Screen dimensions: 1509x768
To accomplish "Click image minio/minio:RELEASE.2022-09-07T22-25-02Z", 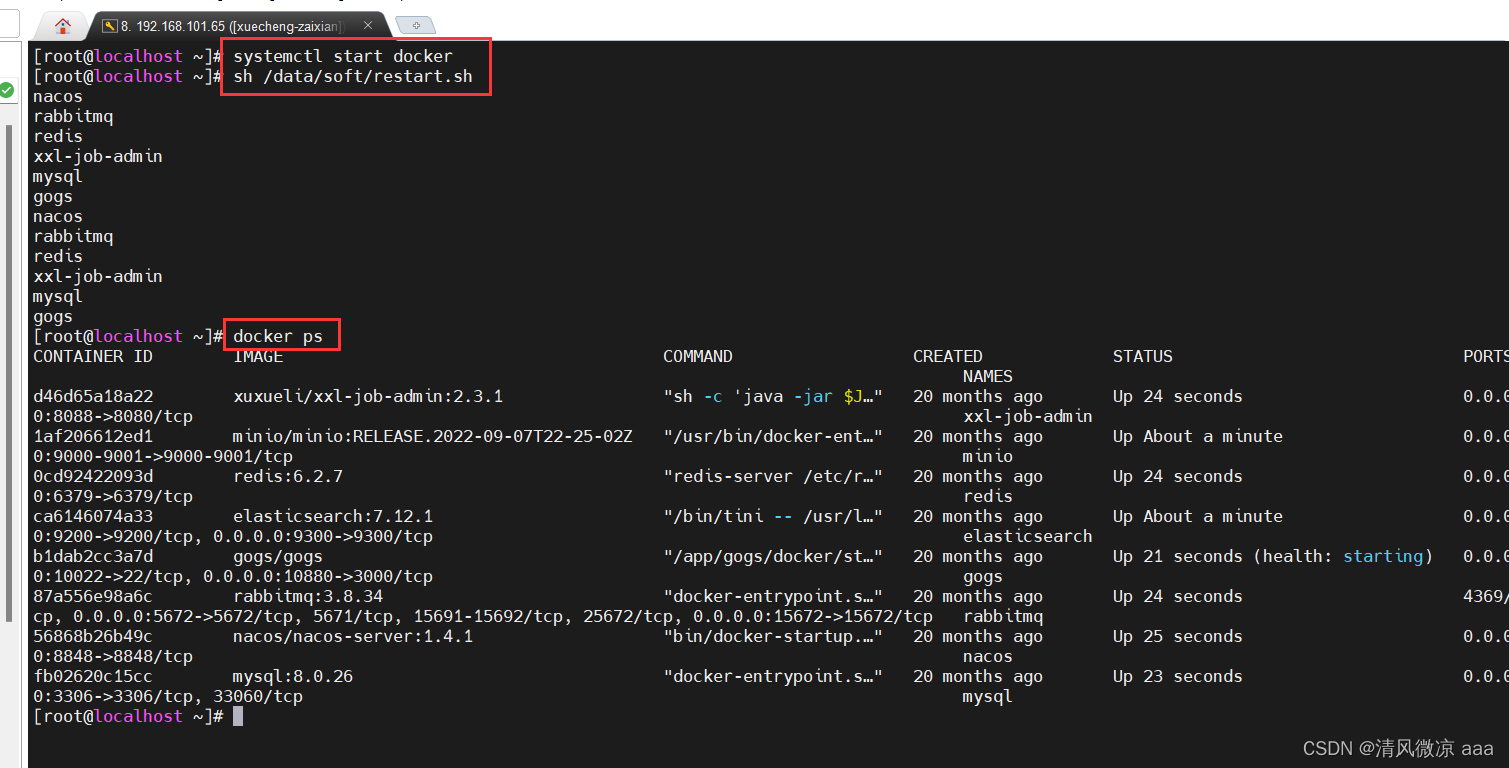I will [433, 436].
